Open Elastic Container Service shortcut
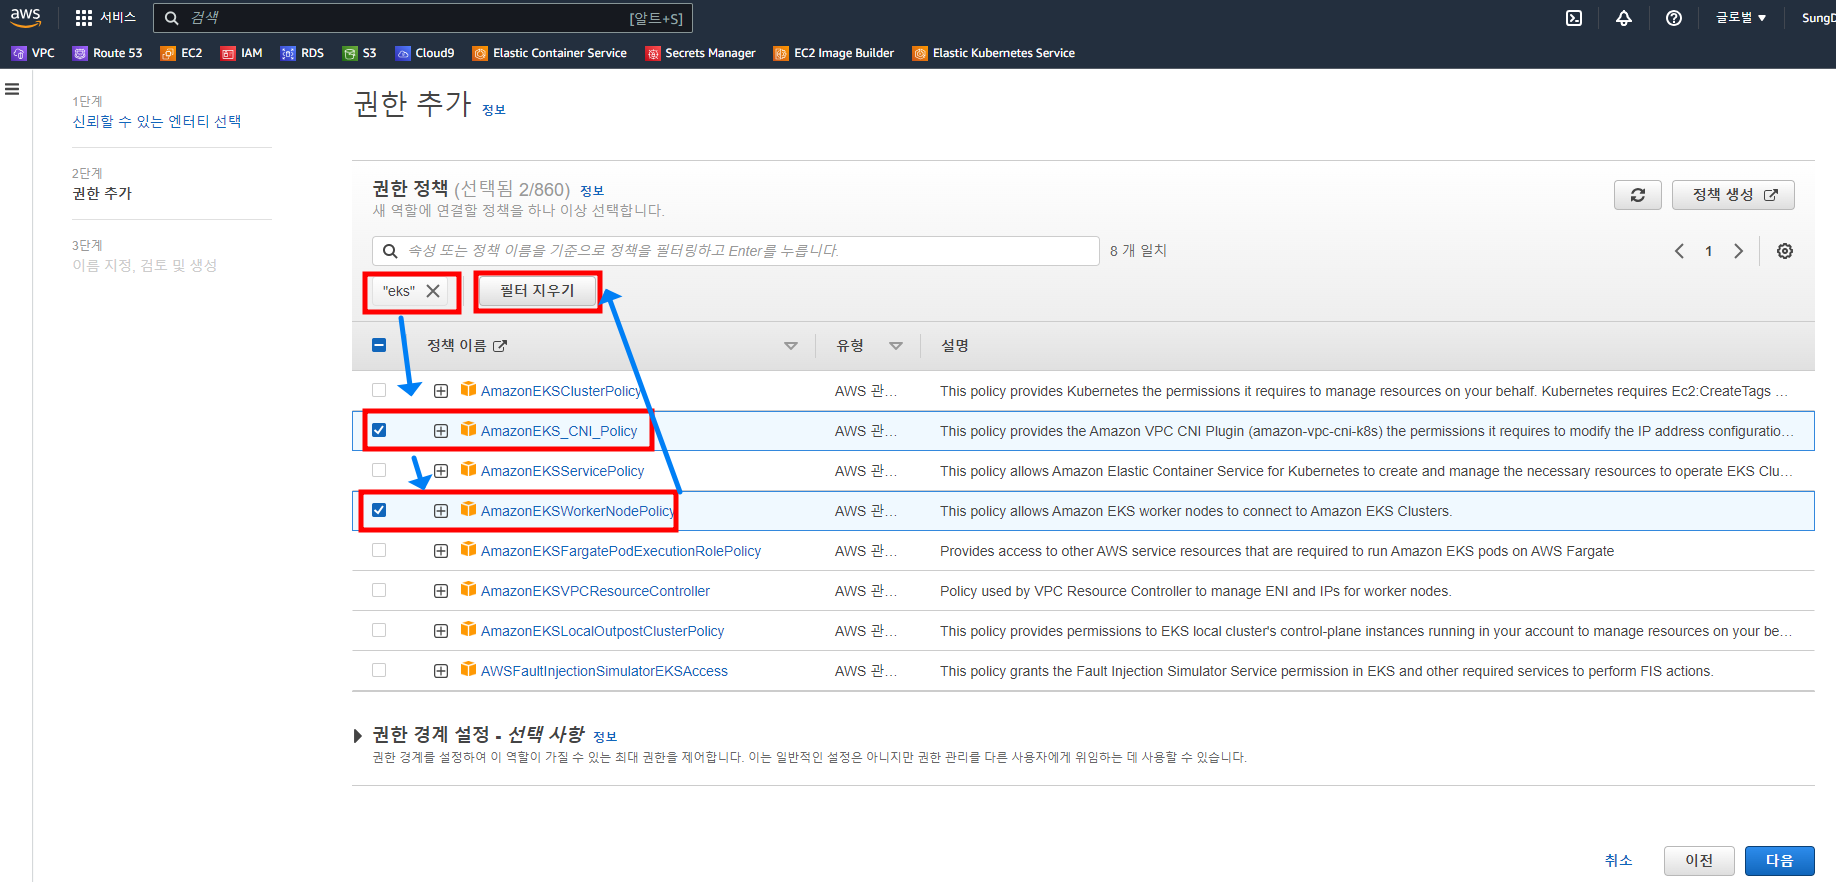 [x=549, y=53]
